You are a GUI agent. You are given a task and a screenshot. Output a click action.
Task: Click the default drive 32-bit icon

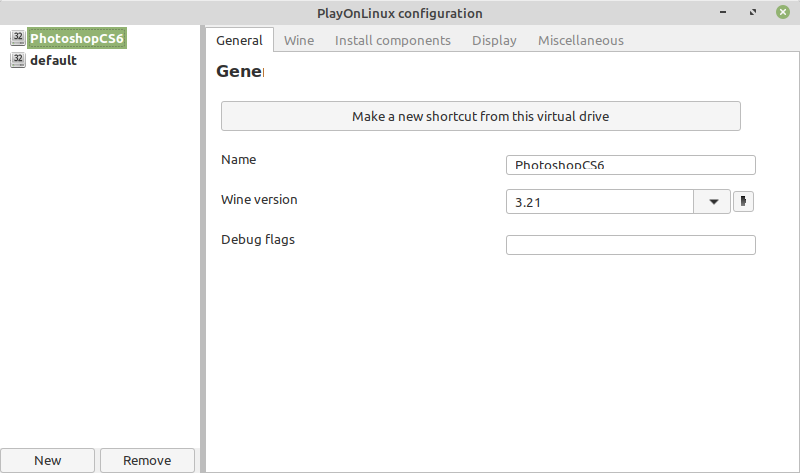pyautogui.click(x=18, y=60)
